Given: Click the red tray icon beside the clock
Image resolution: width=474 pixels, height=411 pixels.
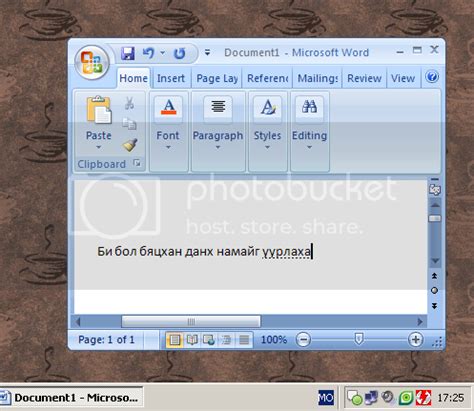Looking at the screenshot, I should tap(424, 398).
